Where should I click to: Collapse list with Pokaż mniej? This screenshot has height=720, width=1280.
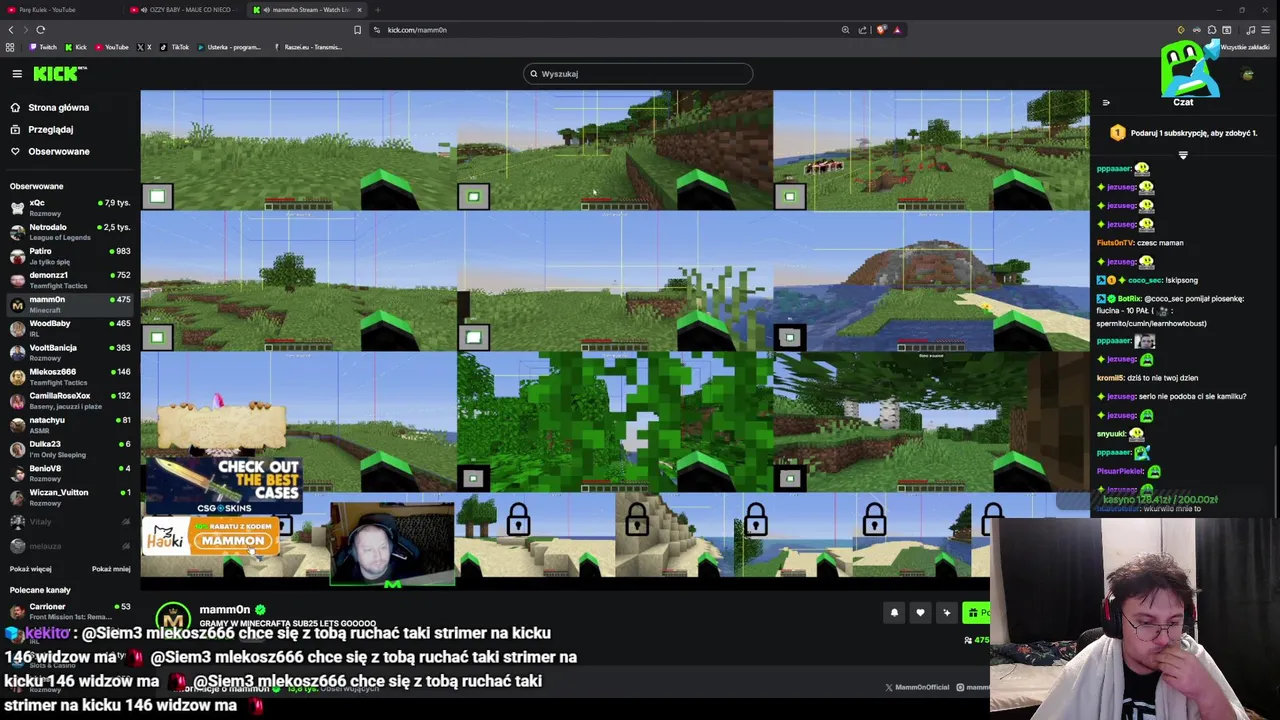pos(111,569)
